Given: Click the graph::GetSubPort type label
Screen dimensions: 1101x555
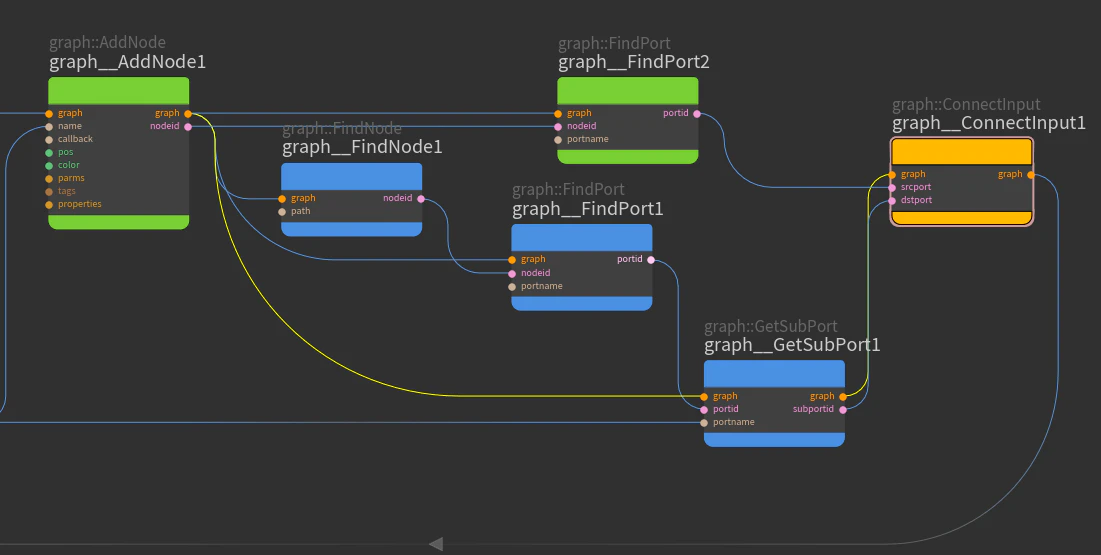Looking at the screenshot, I should click(x=771, y=327).
